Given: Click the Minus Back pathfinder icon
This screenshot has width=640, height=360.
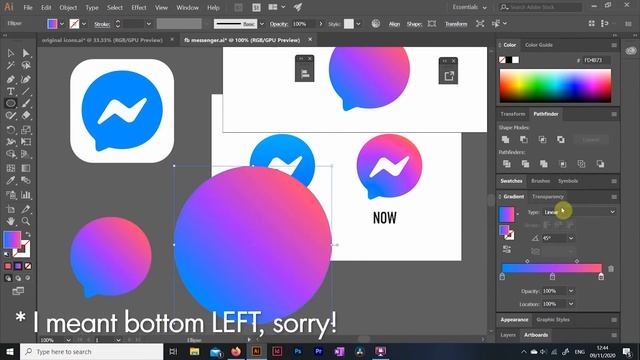Looking at the screenshot, I should click(x=600, y=164).
